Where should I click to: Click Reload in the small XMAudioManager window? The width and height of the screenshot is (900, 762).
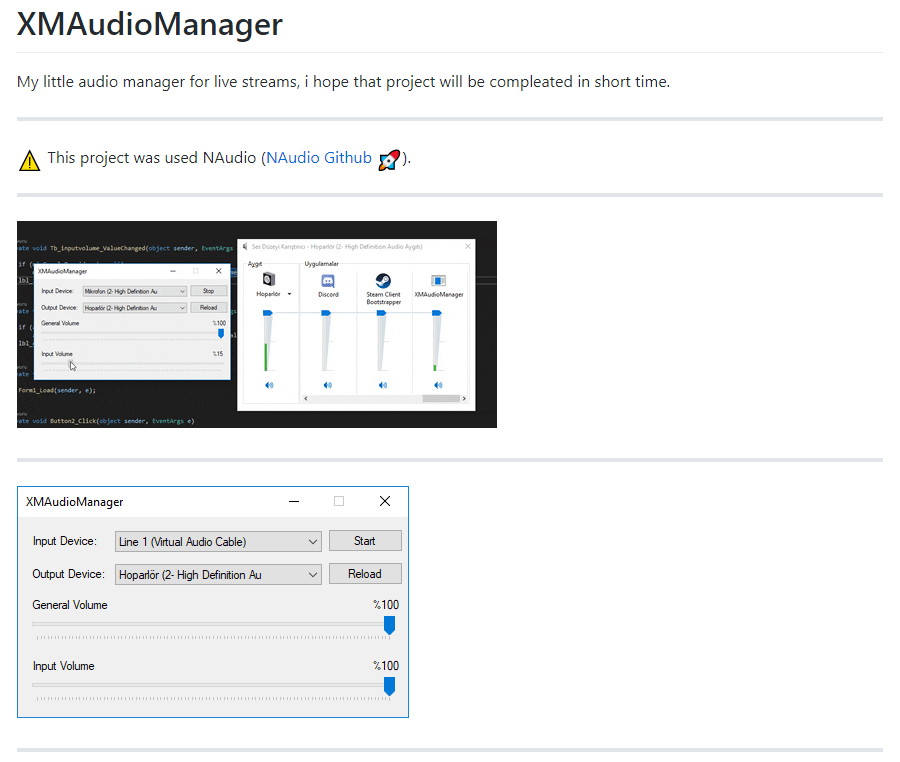pos(208,308)
